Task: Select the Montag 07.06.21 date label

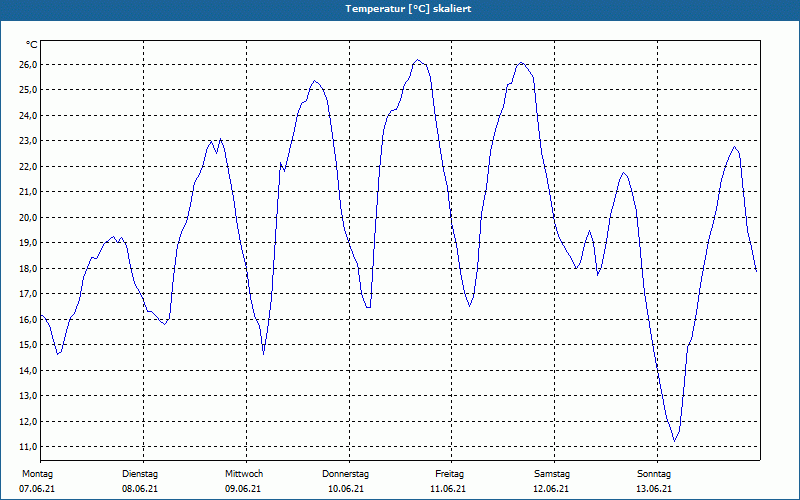Action: click(x=37, y=481)
